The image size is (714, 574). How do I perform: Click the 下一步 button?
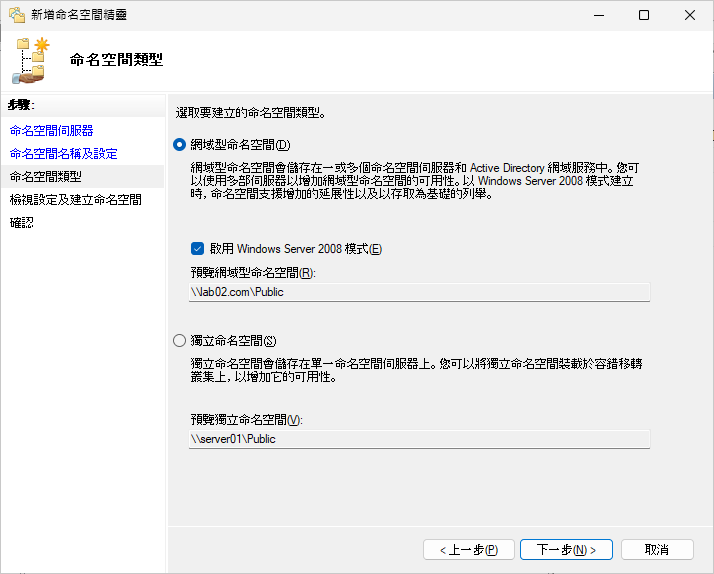click(x=566, y=549)
